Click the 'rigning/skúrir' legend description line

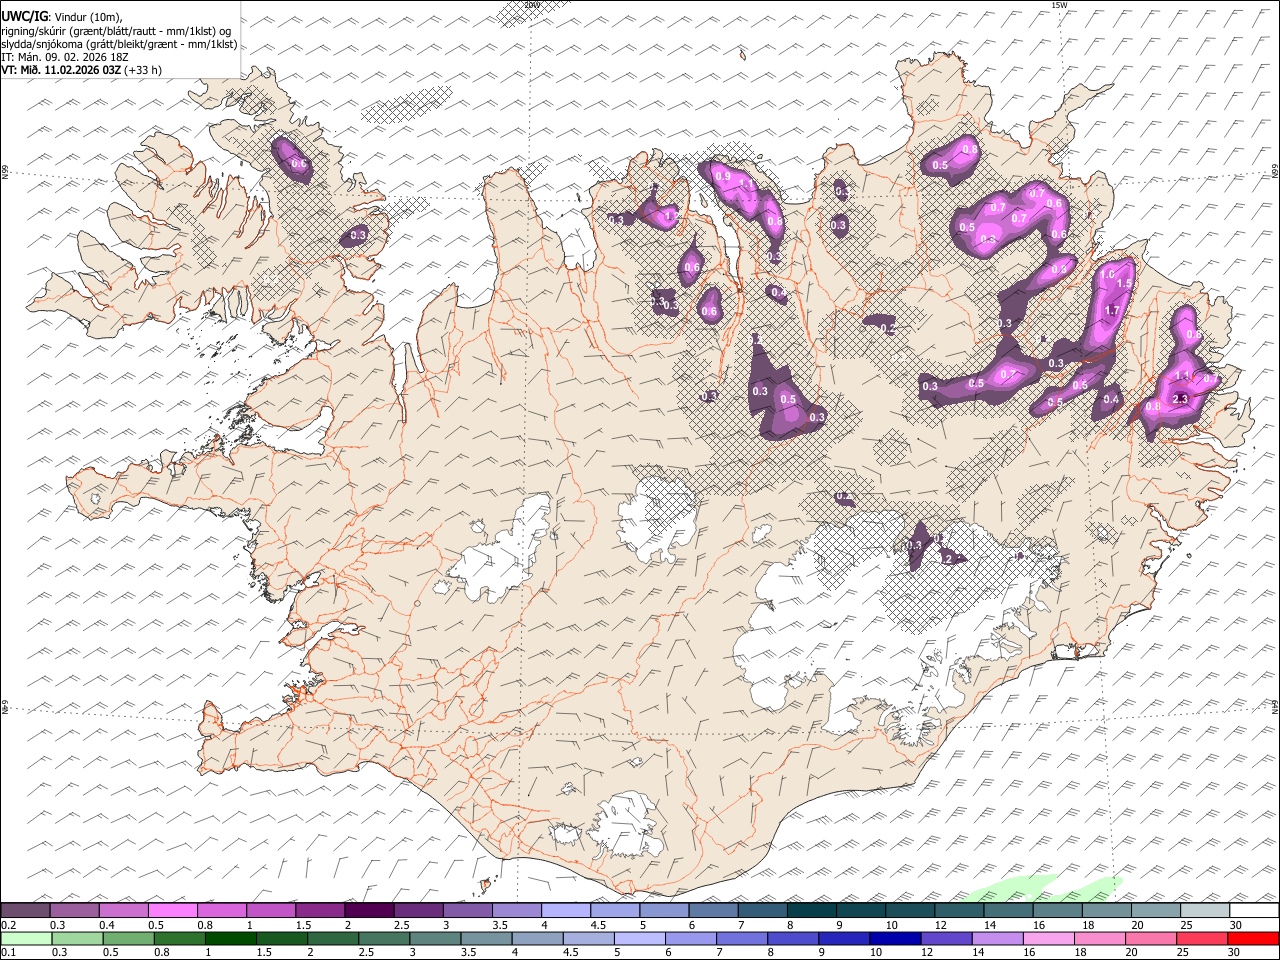click(x=117, y=30)
